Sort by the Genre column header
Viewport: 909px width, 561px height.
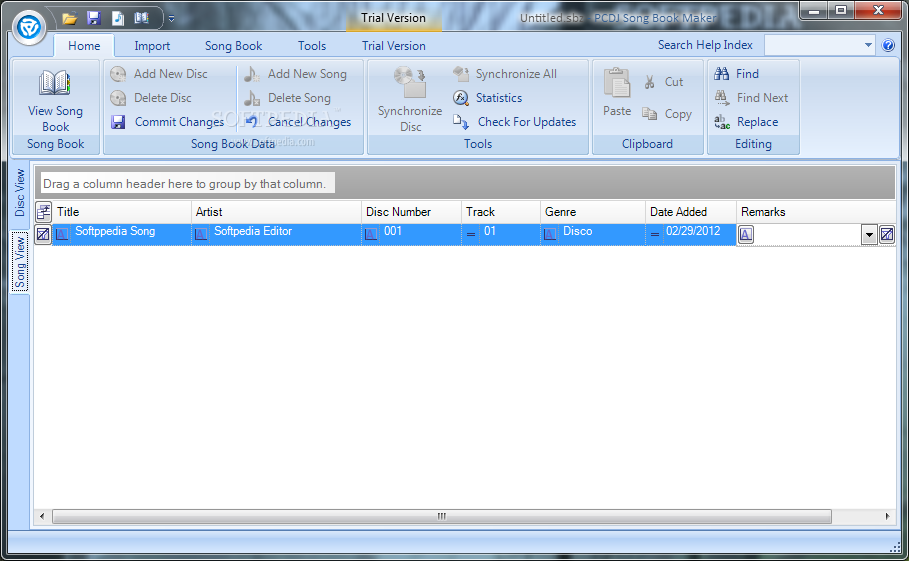point(592,212)
